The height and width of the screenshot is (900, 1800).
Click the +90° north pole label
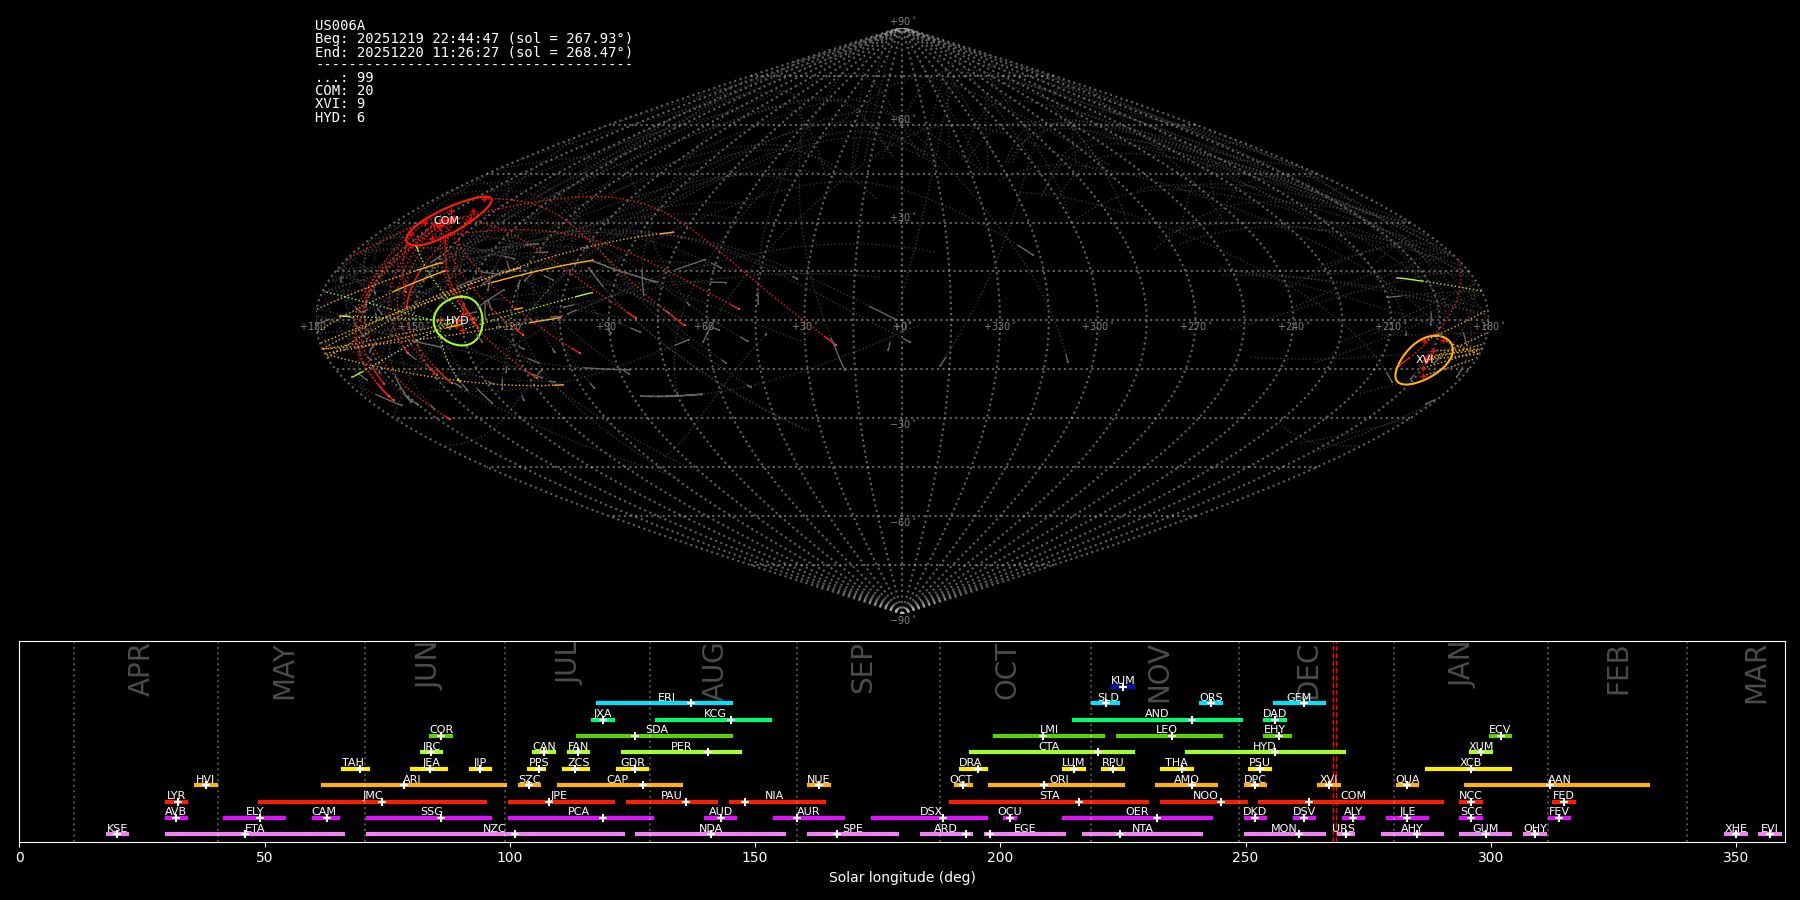tap(902, 22)
